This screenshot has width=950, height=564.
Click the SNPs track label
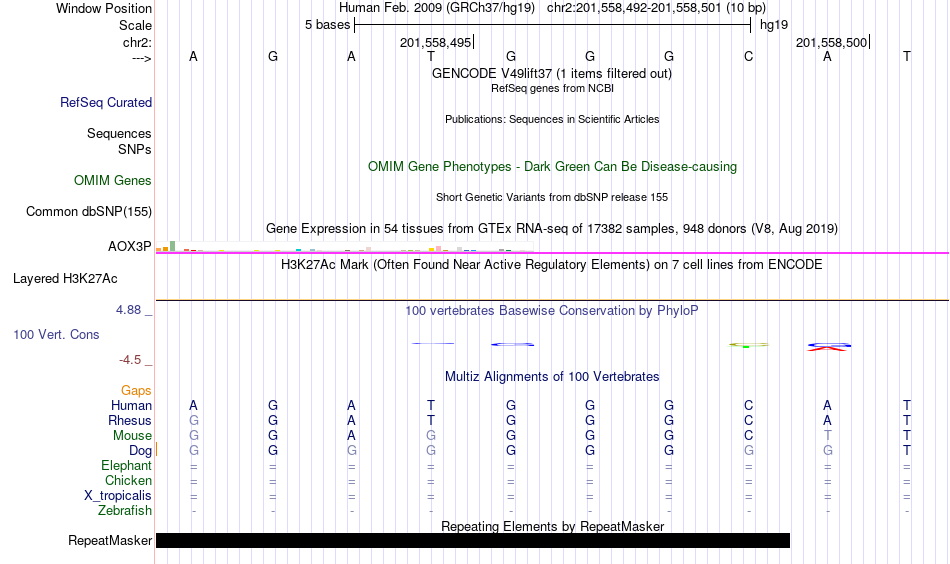135,149
